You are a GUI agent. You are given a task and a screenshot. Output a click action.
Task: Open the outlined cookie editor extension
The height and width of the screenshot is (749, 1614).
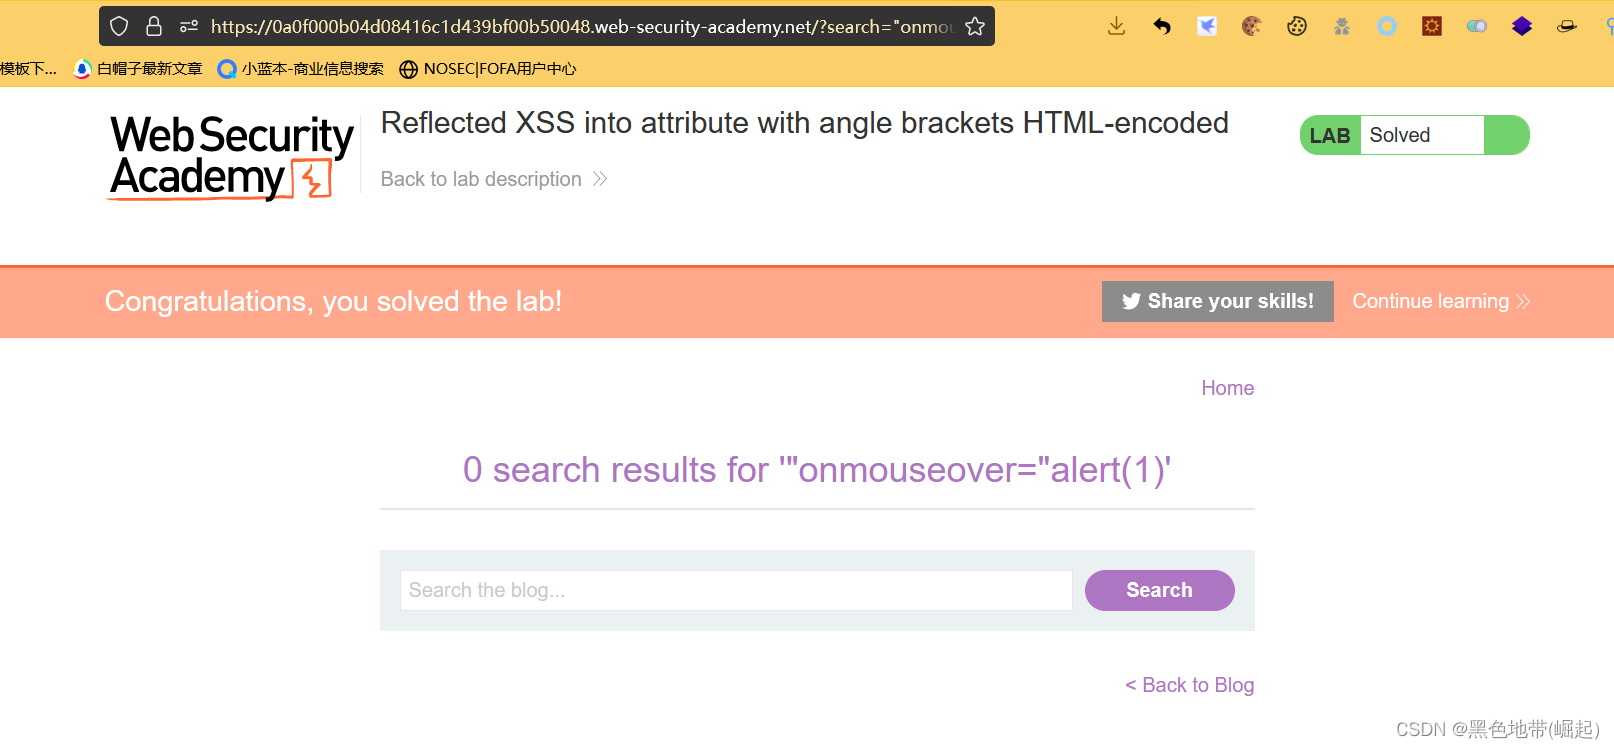[1297, 26]
